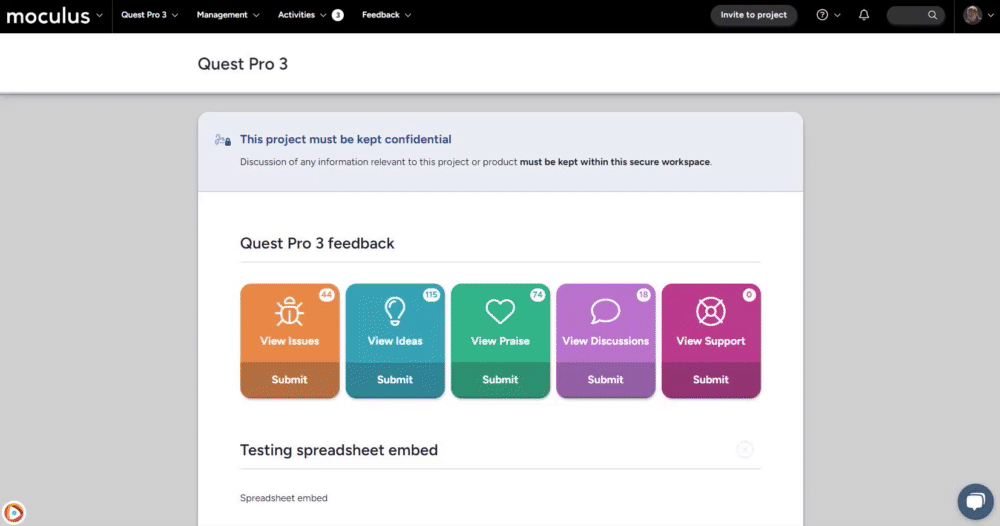Open the Management menu
This screenshot has width=1000, height=526.
(228, 15)
